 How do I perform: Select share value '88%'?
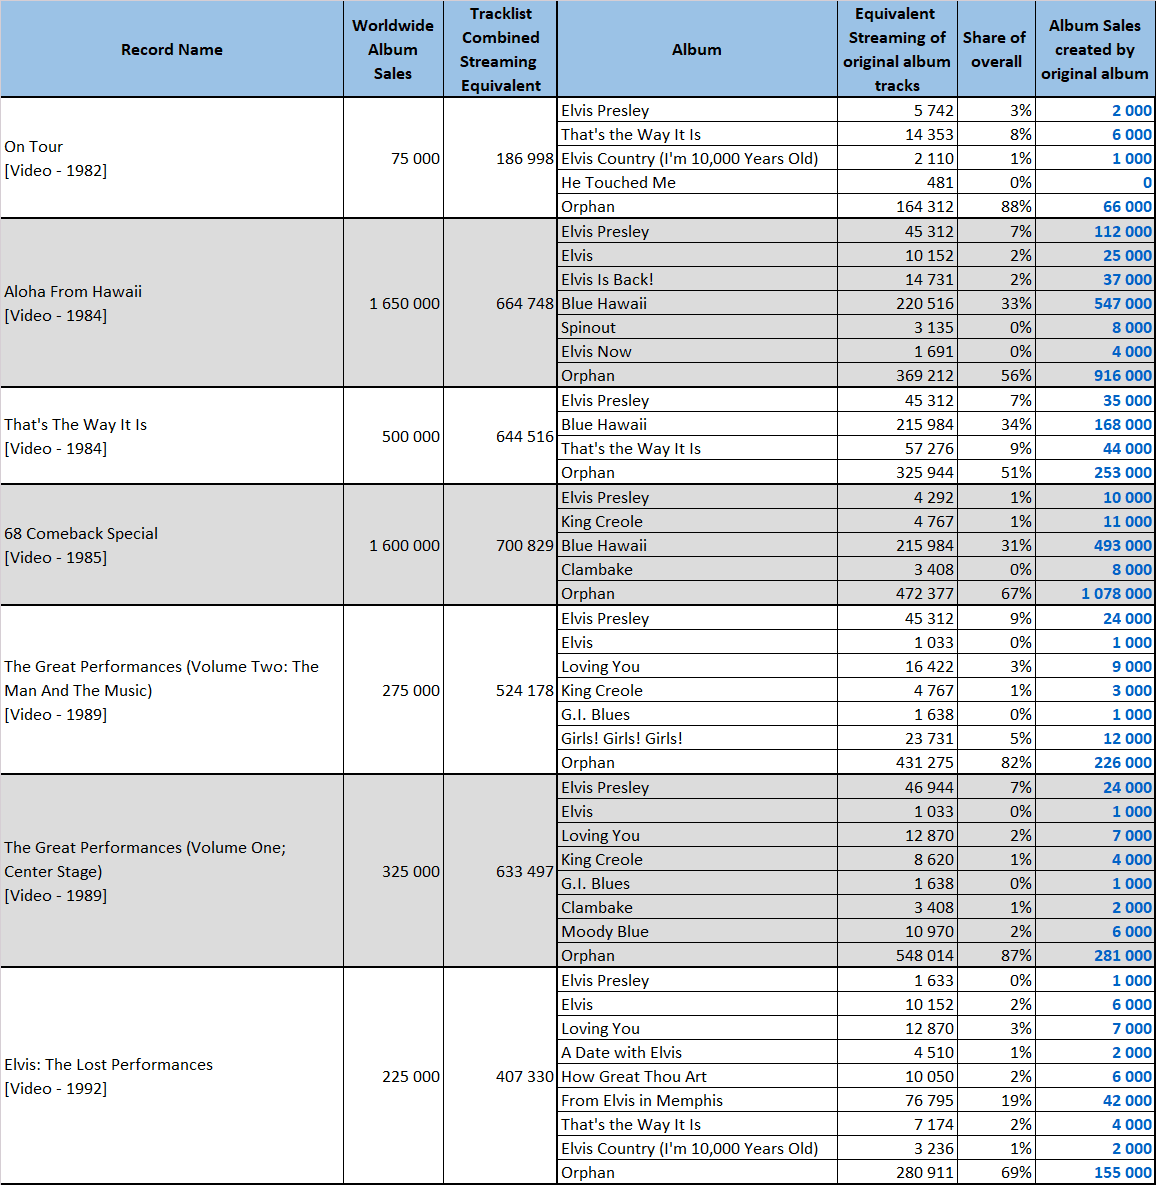pyautogui.click(x=1017, y=206)
